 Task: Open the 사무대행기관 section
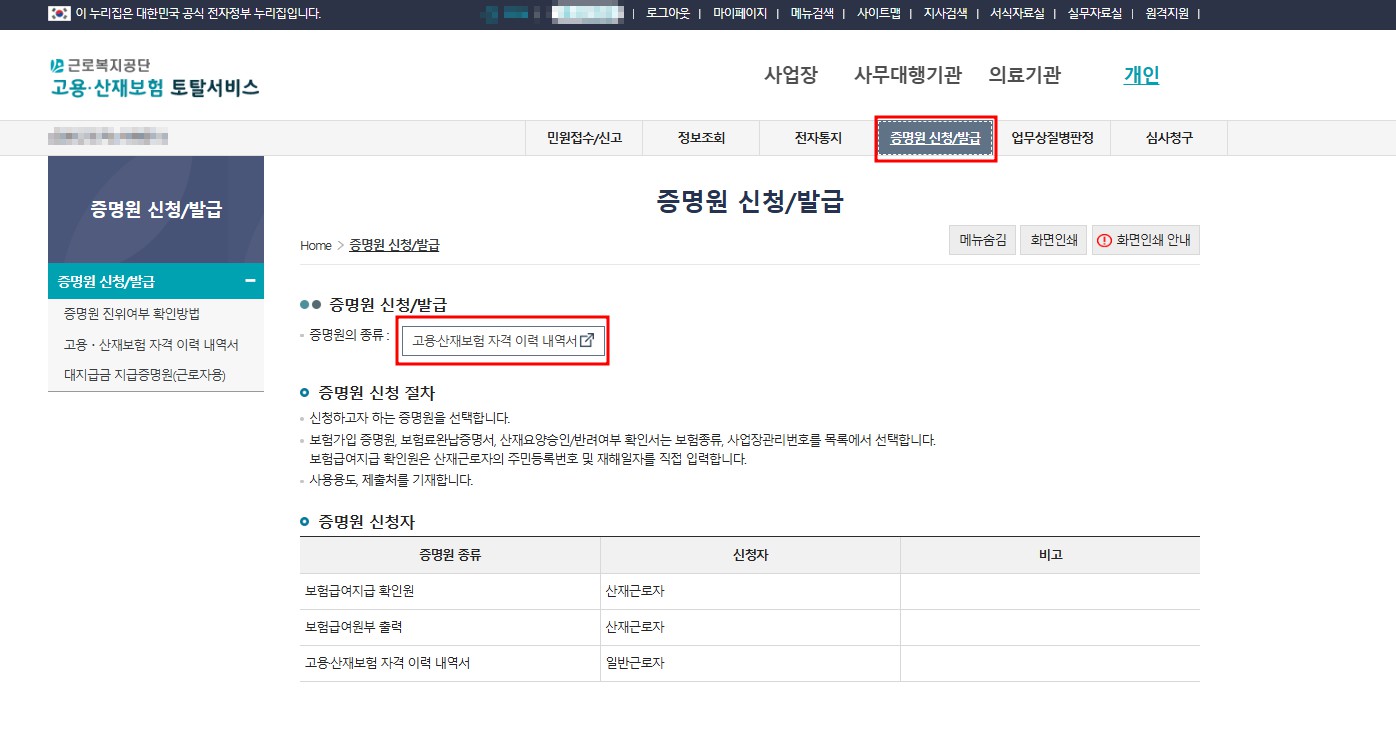[906, 74]
